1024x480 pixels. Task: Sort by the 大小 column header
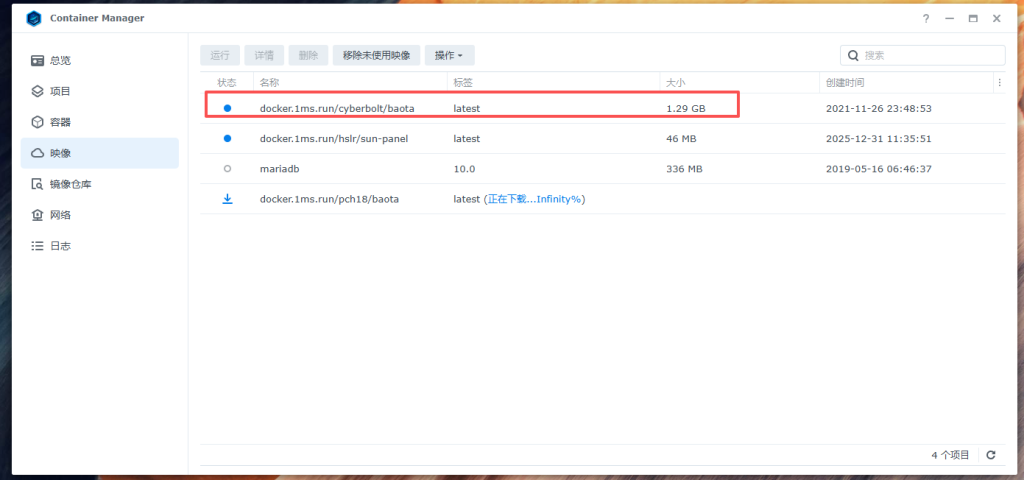(x=739, y=83)
